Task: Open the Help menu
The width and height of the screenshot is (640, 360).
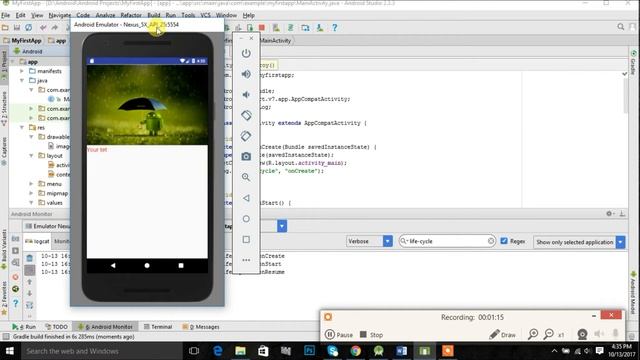Action: click(x=249, y=15)
